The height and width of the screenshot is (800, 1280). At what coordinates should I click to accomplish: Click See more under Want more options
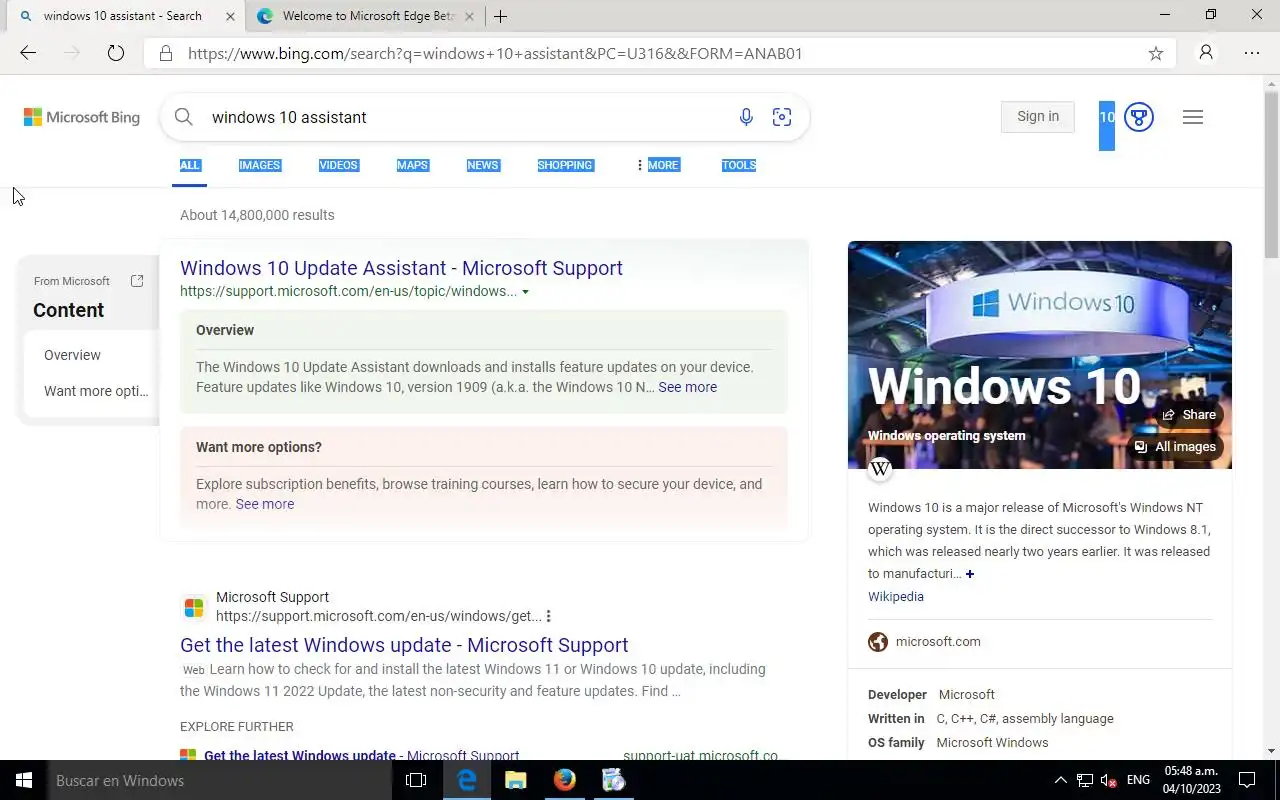pos(265,504)
